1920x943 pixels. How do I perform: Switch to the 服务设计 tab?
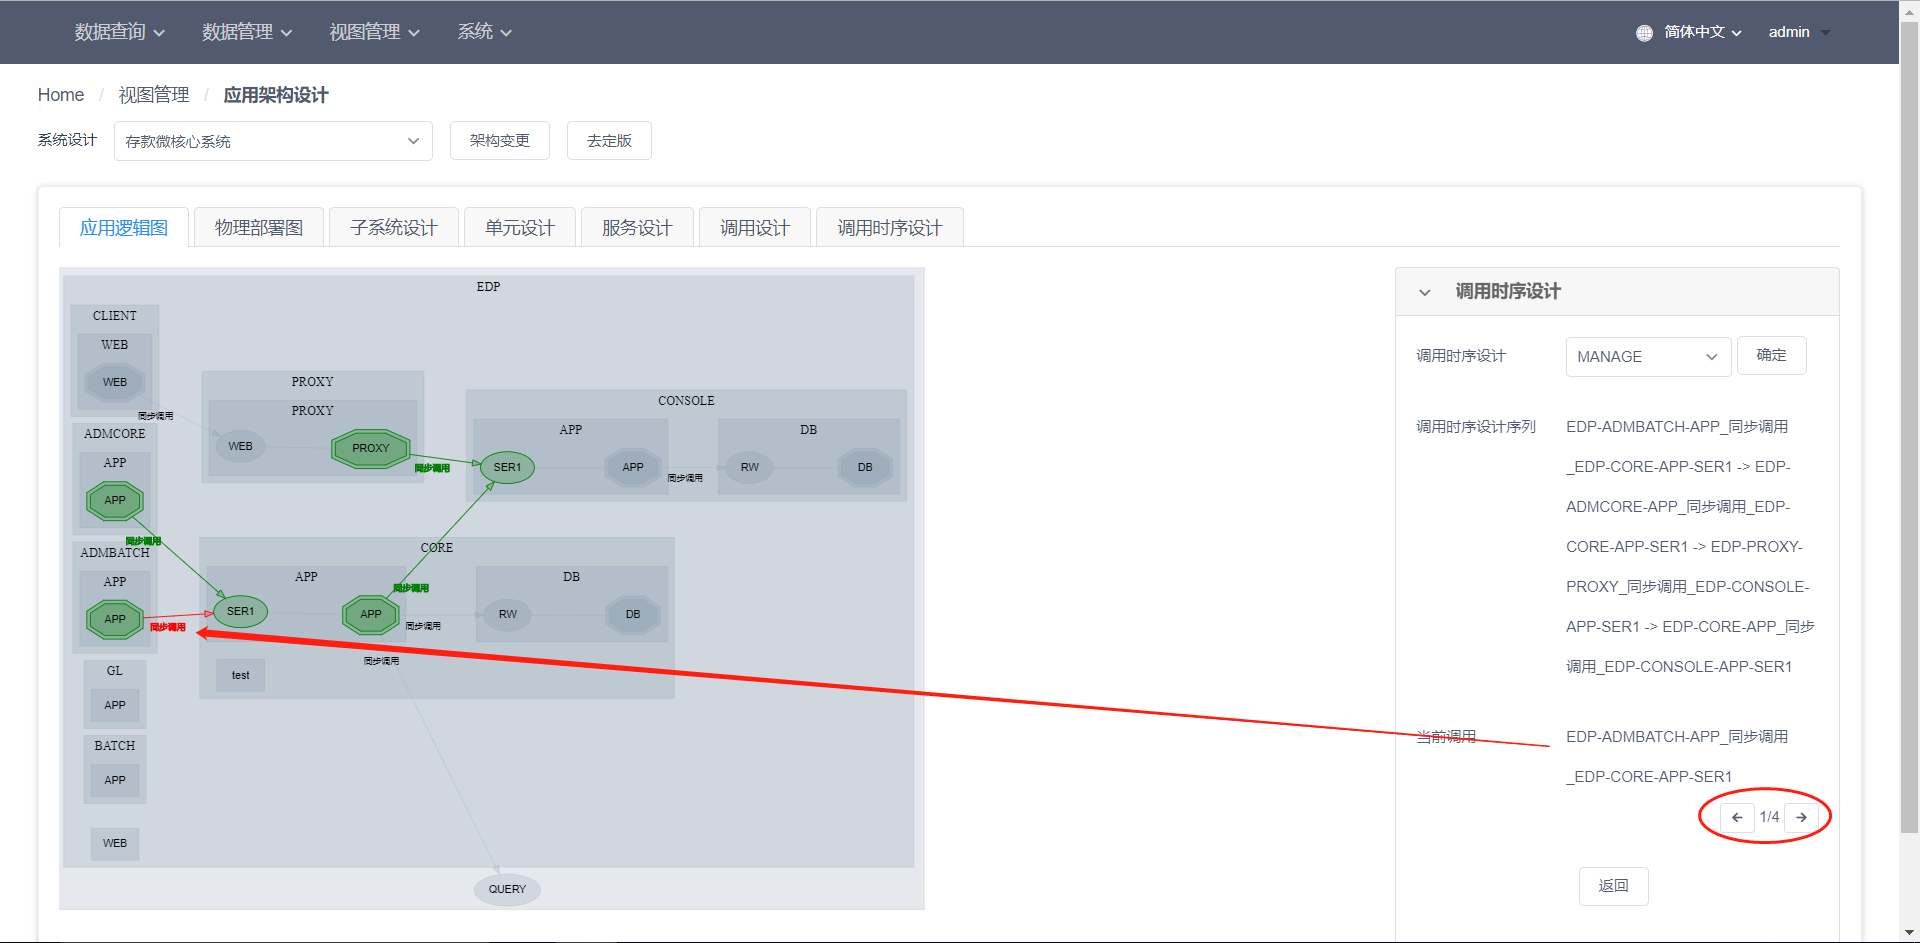[x=637, y=228]
